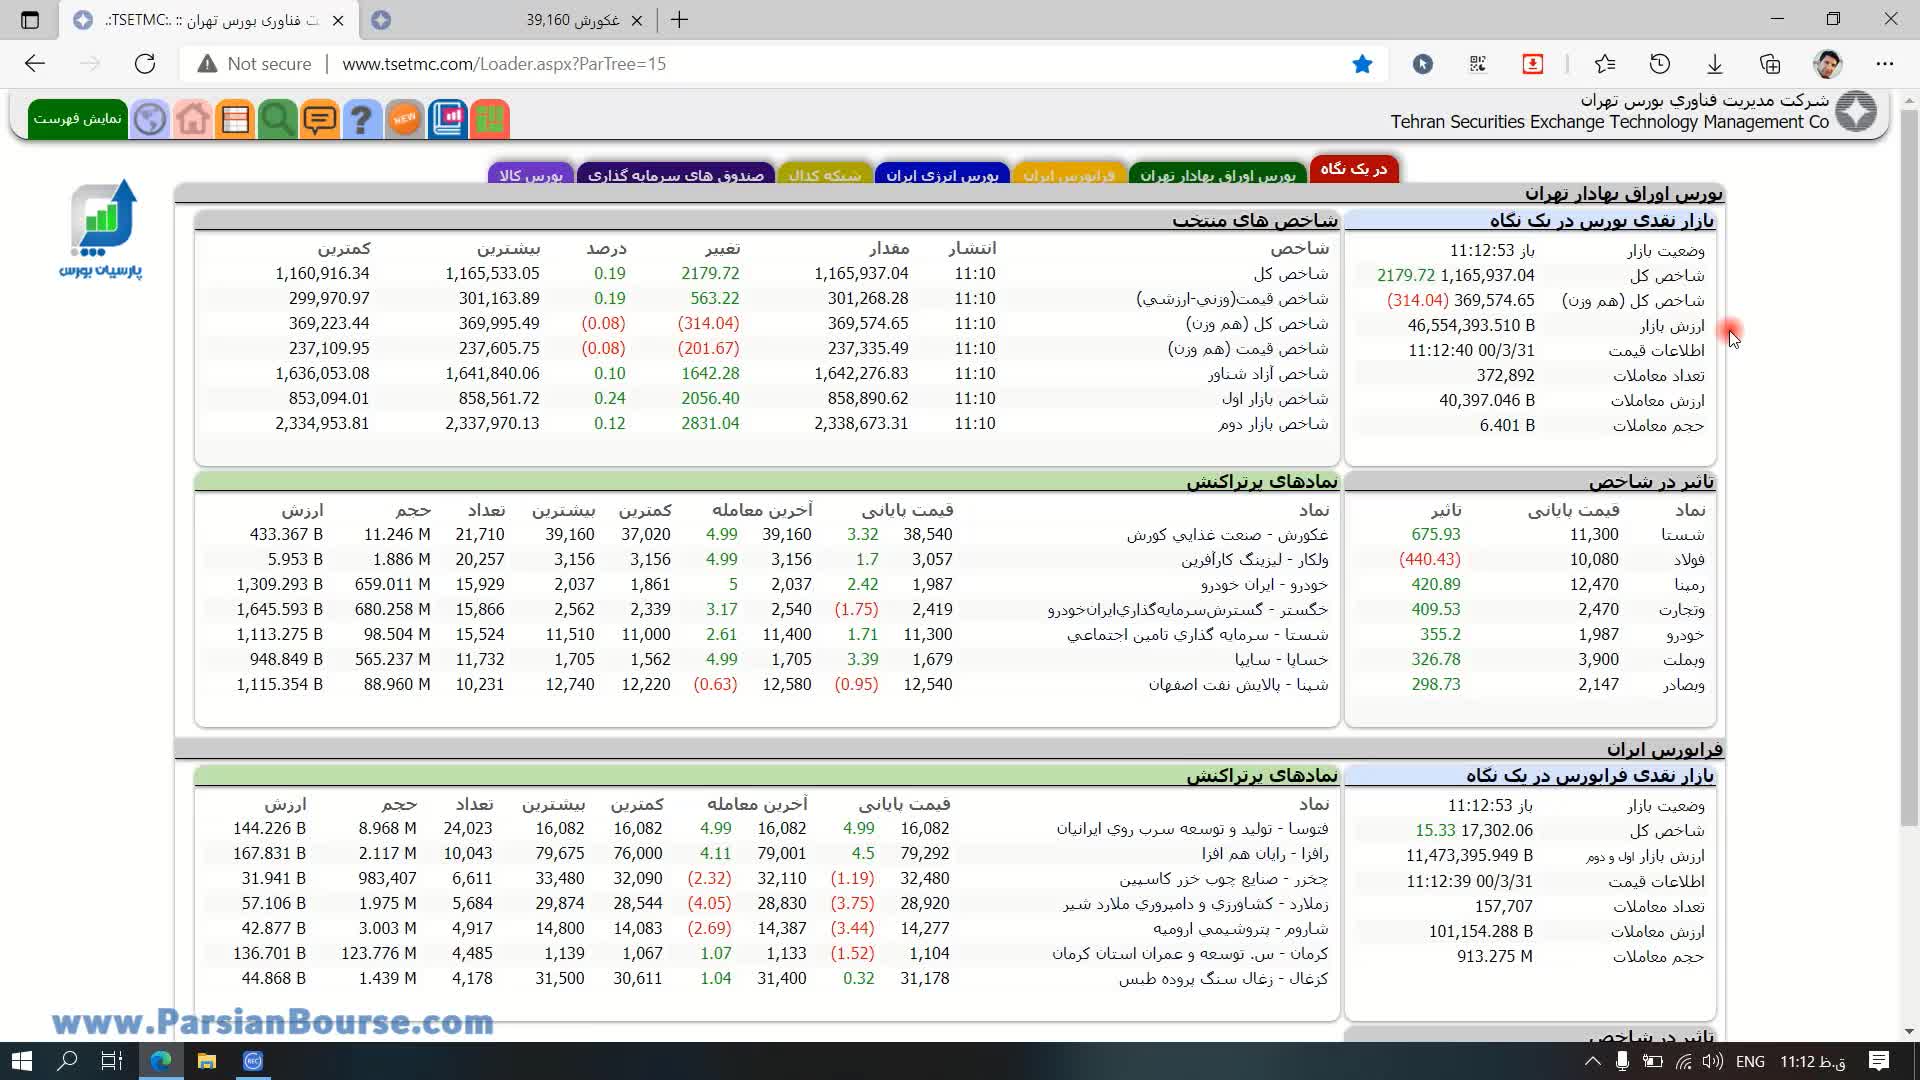Click the نمایش فهرست green button
This screenshot has width=1920, height=1080.
(77, 119)
